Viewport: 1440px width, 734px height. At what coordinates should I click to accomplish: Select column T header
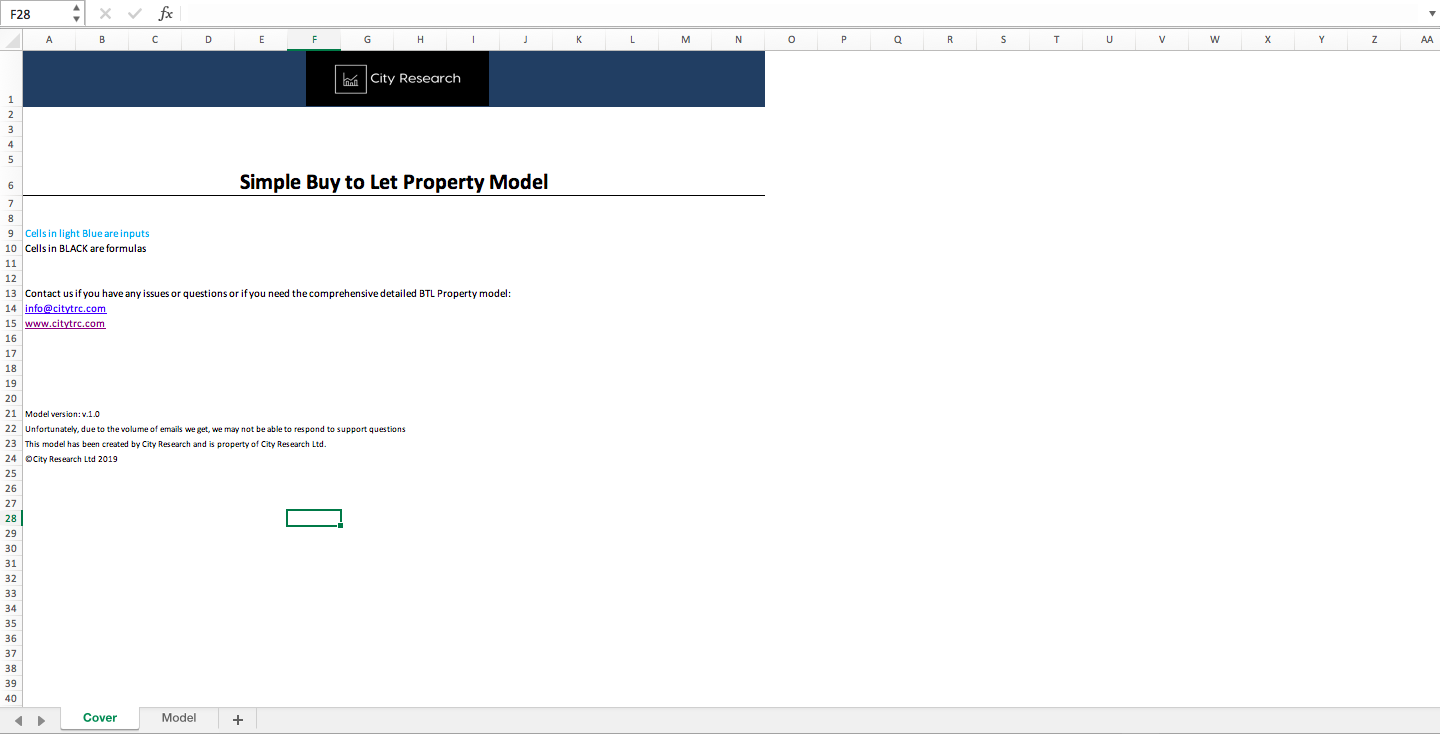click(1056, 40)
